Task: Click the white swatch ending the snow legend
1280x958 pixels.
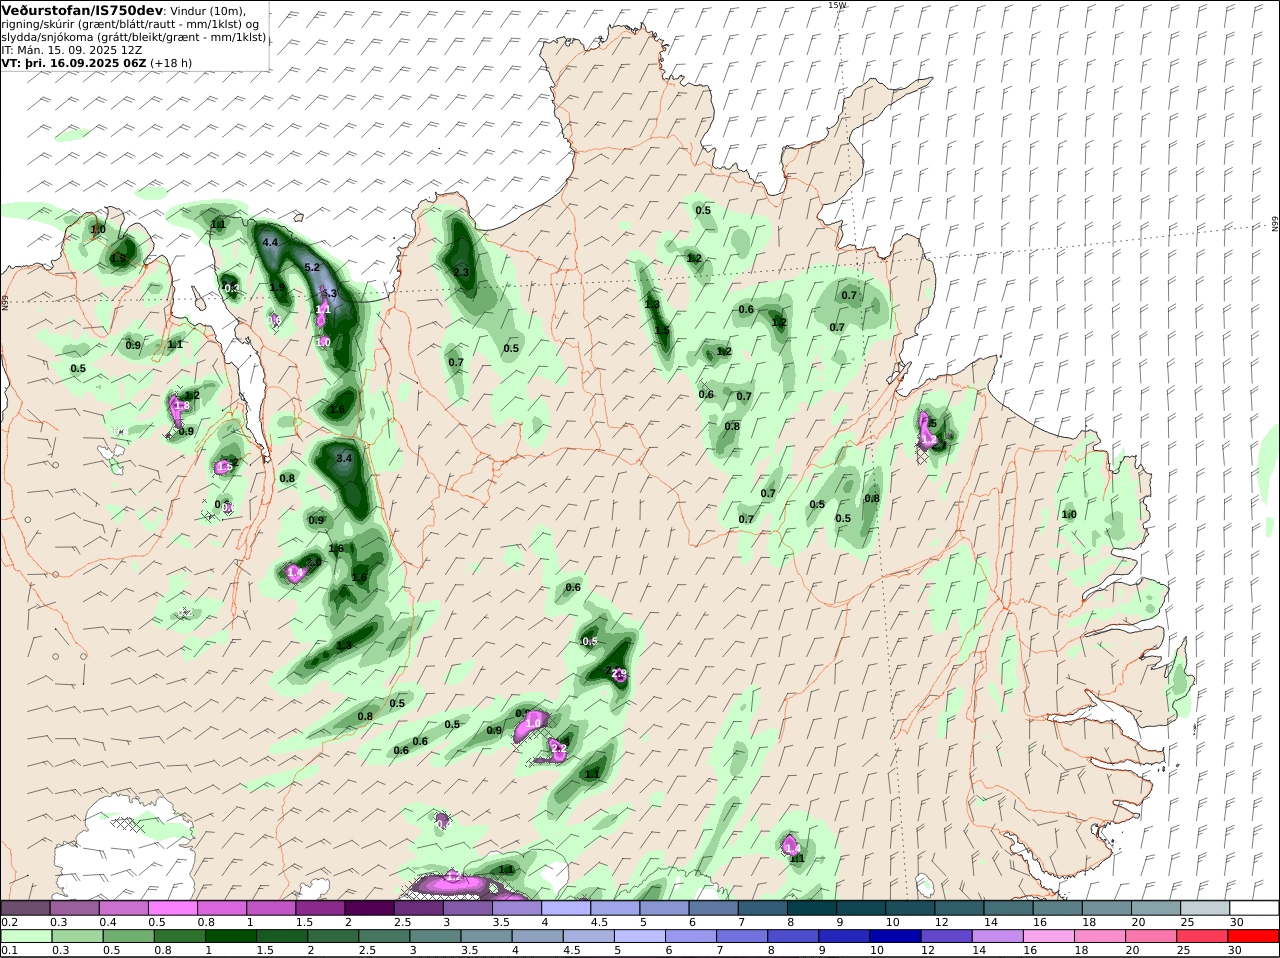Action: 1255,907
